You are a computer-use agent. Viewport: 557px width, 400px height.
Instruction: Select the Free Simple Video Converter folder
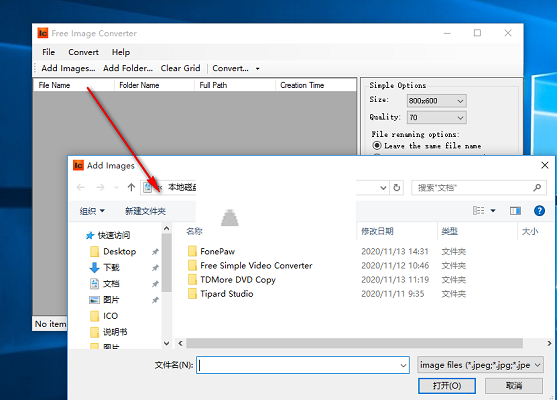click(256, 266)
